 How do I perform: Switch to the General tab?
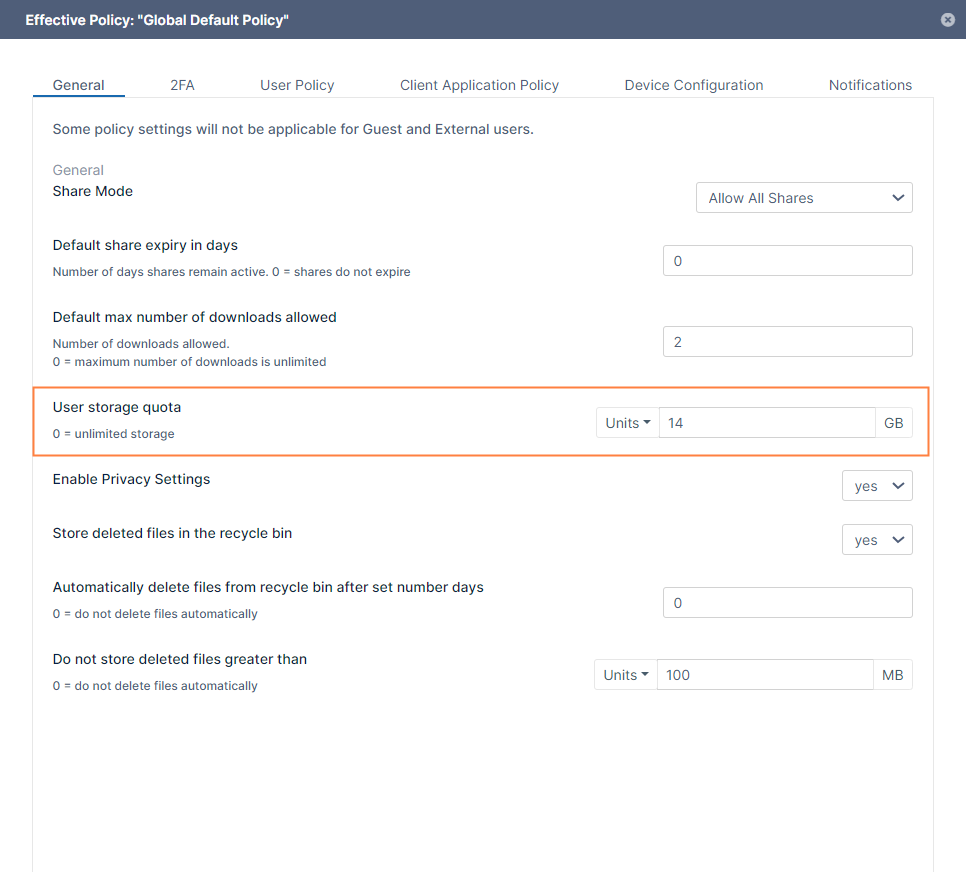(78, 85)
